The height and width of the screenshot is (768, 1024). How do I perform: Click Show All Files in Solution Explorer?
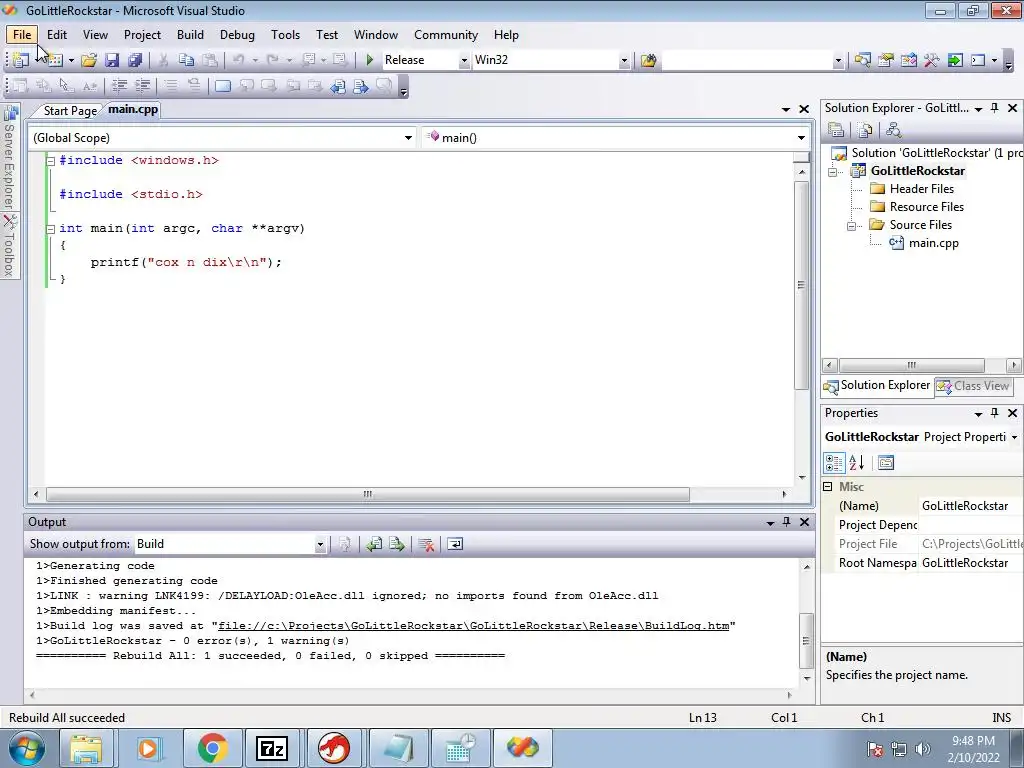point(865,130)
